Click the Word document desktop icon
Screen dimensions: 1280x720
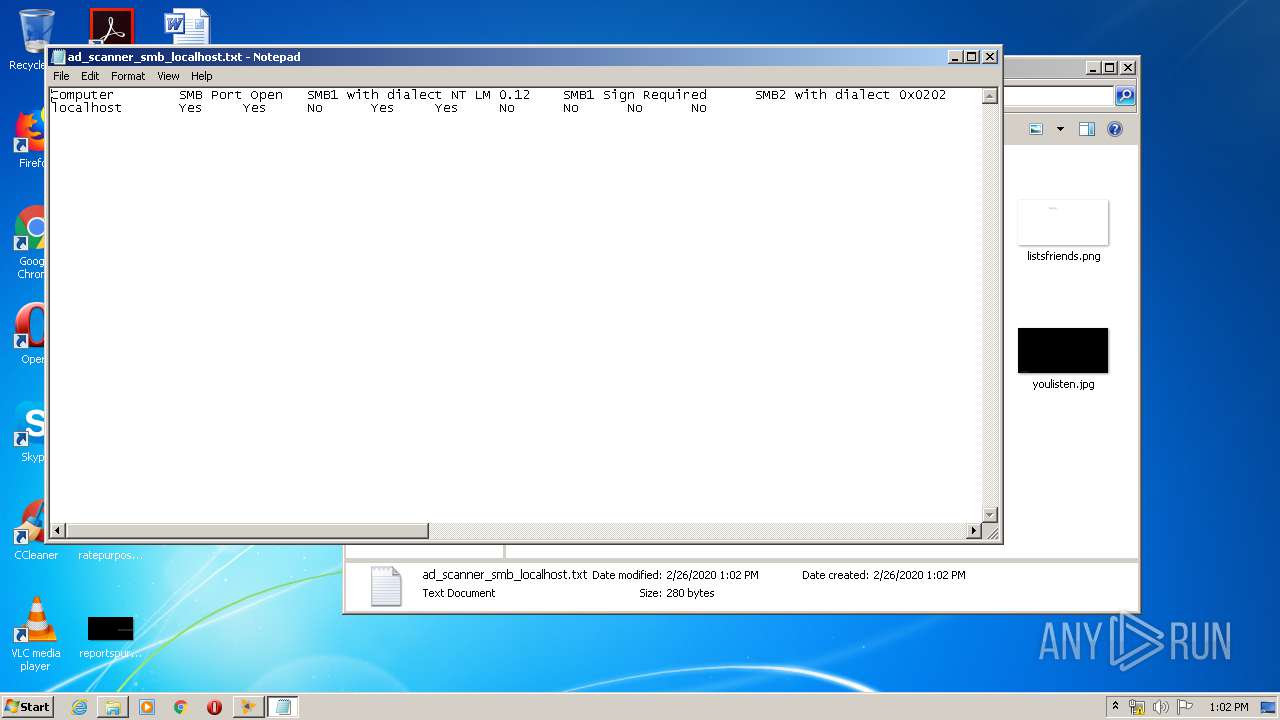(187, 27)
